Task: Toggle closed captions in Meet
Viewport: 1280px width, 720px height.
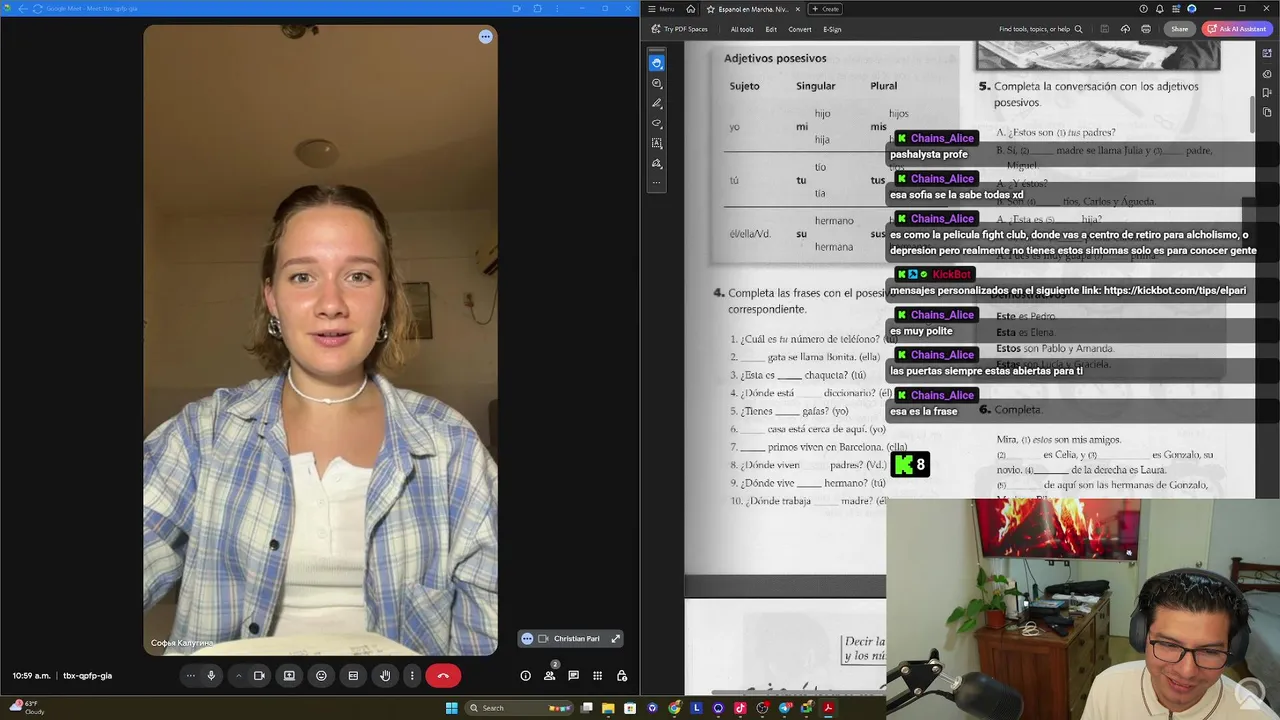Action: pos(353,676)
